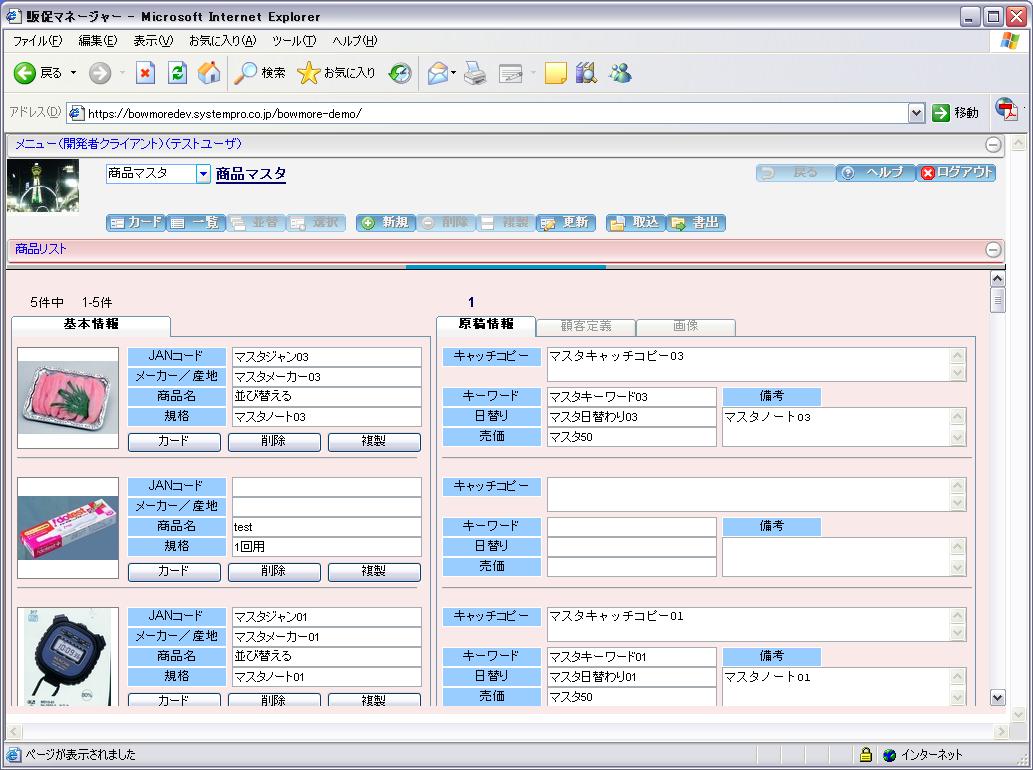This screenshot has height=770, width=1033.
Task: Collapse the メニュー panel header
Action: click(993, 145)
